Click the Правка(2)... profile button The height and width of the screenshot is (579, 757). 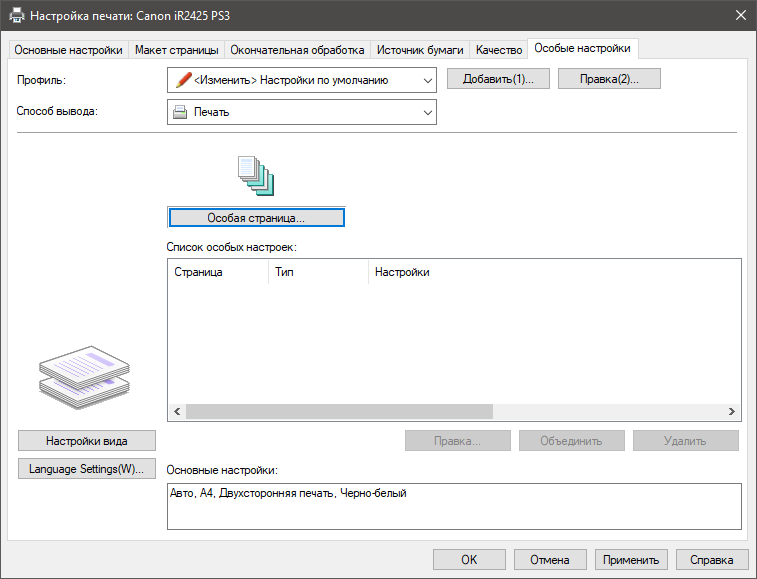click(x=609, y=79)
